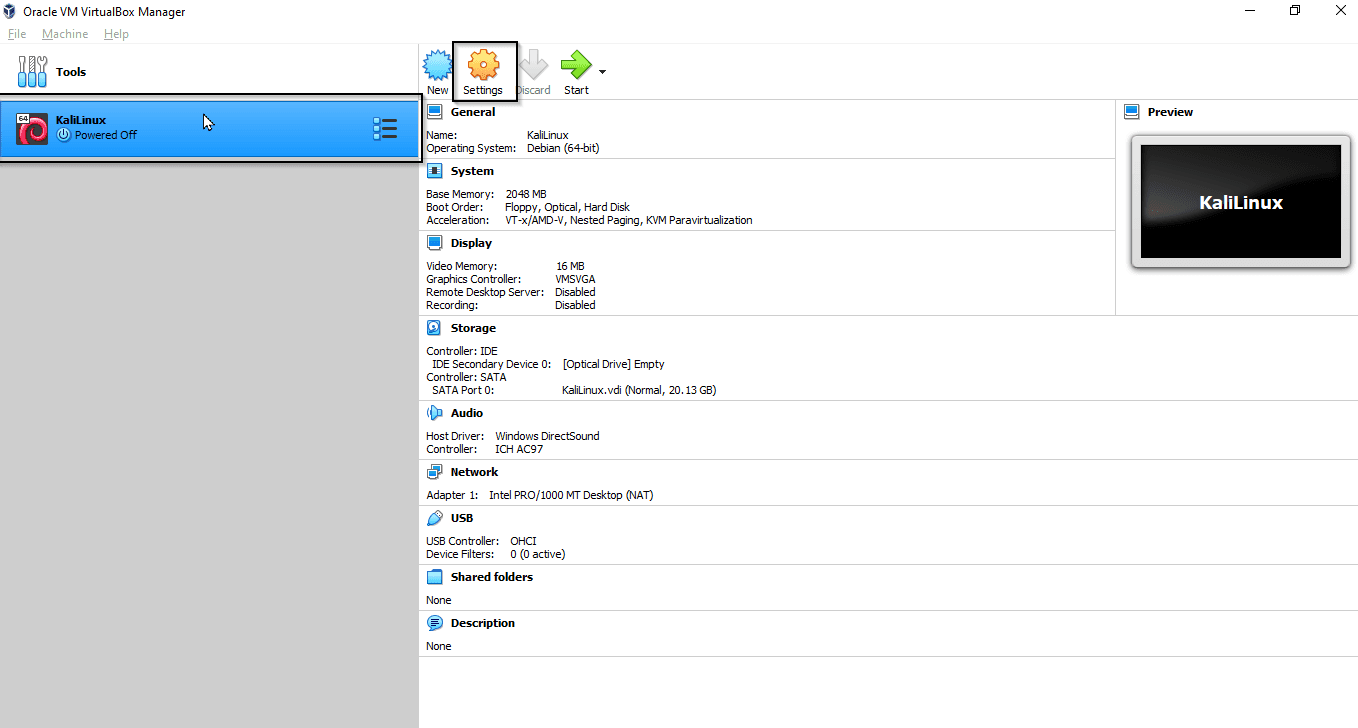Click the Storage section disk icon
This screenshot has height=728, width=1358.
pyautogui.click(x=434, y=328)
